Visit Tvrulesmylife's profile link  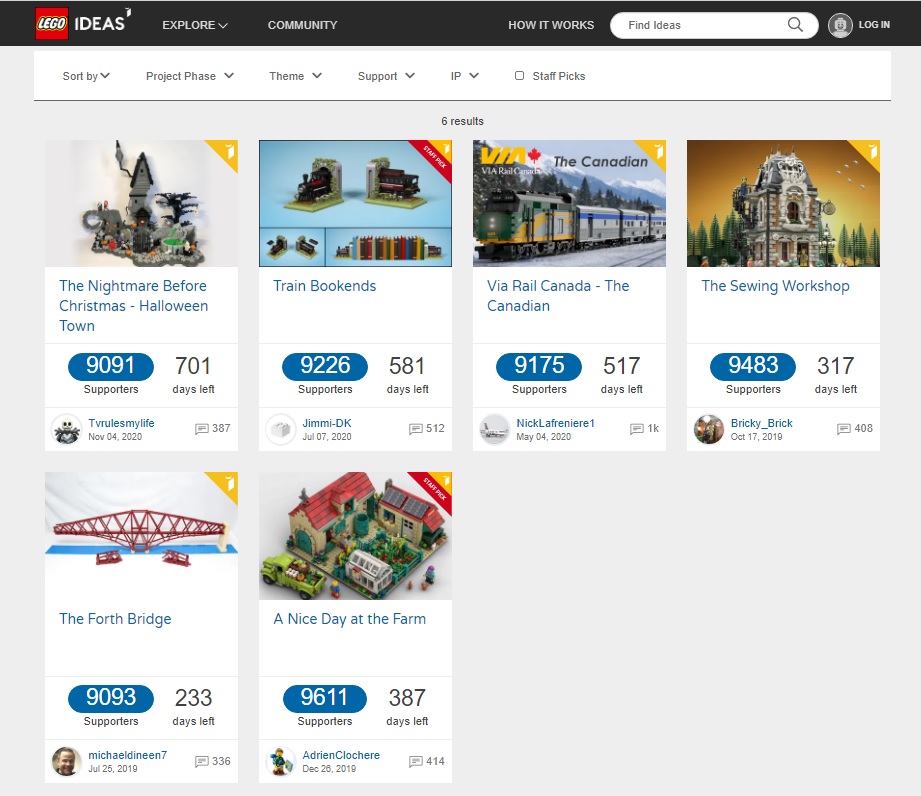coord(121,423)
